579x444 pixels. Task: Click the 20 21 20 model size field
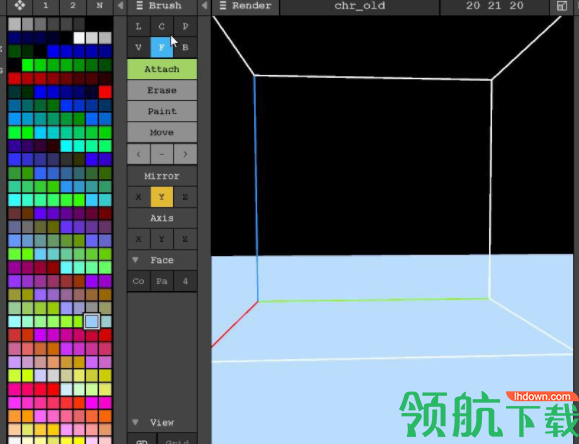point(494,6)
